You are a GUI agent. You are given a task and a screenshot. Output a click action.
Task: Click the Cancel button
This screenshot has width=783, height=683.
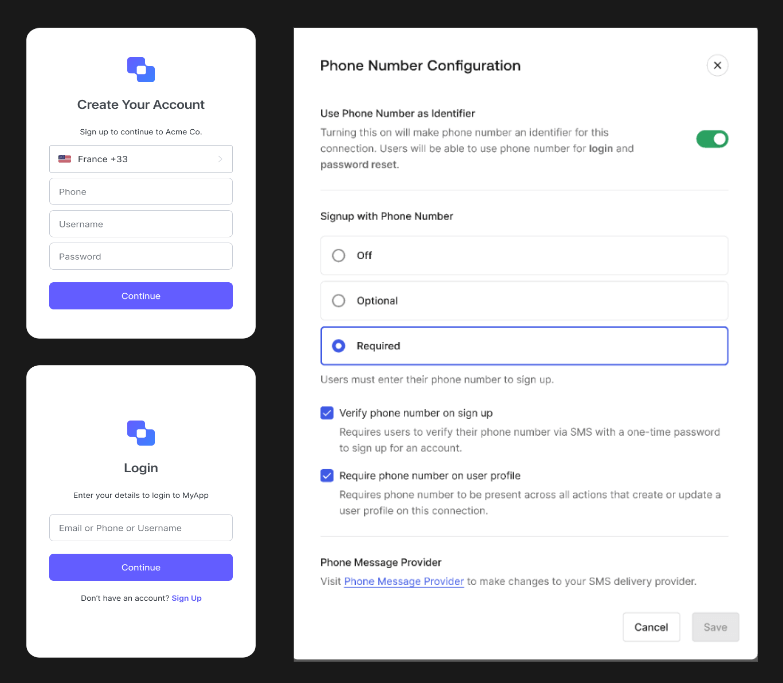pos(651,627)
